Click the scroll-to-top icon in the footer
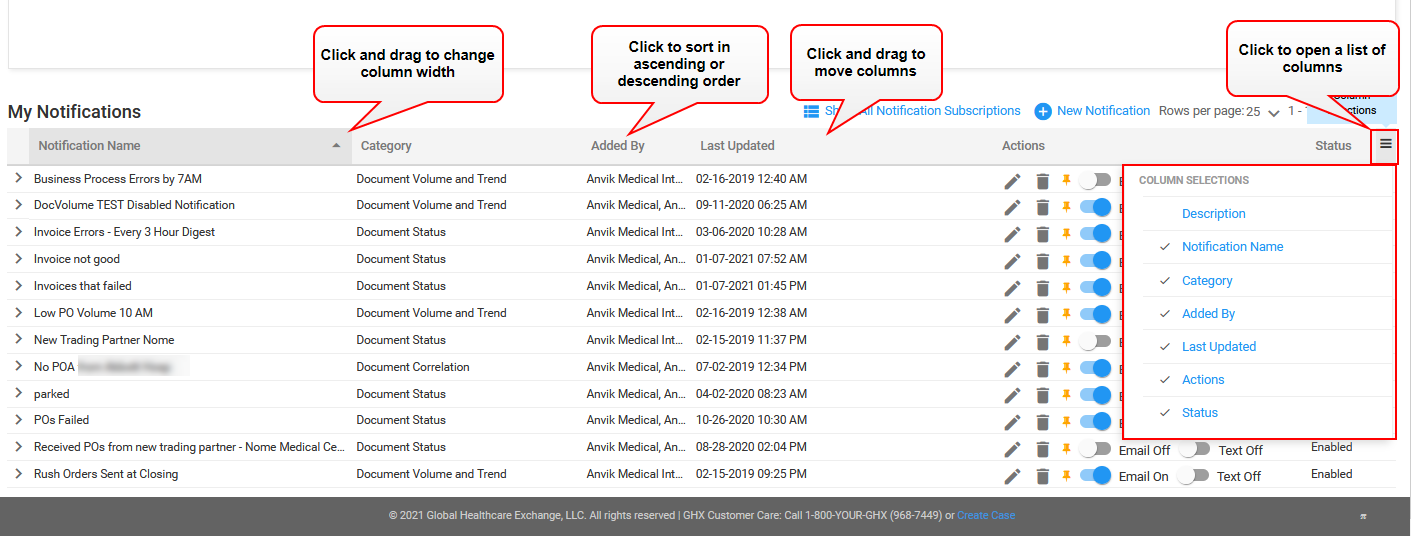Image resolution: width=1411 pixels, height=536 pixels. (1363, 516)
